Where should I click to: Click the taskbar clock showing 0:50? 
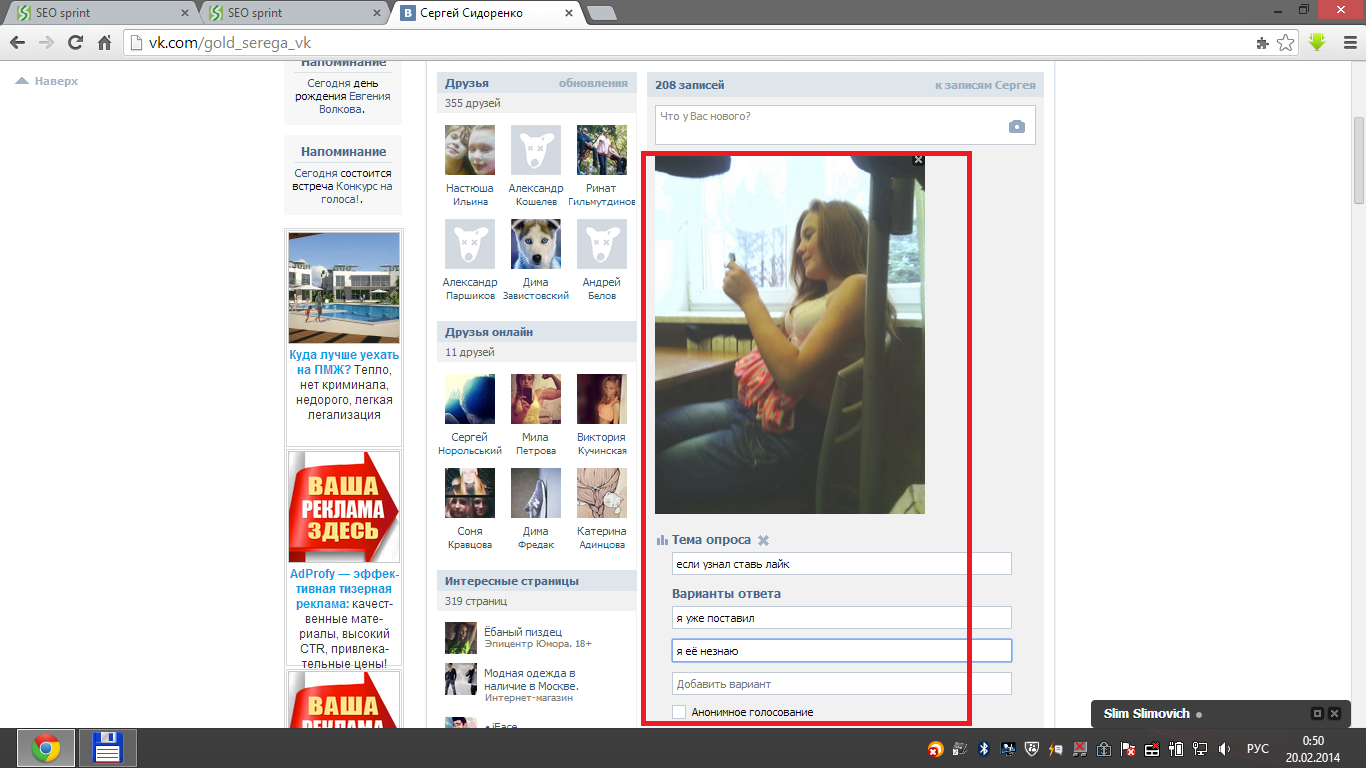(x=1313, y=748)
